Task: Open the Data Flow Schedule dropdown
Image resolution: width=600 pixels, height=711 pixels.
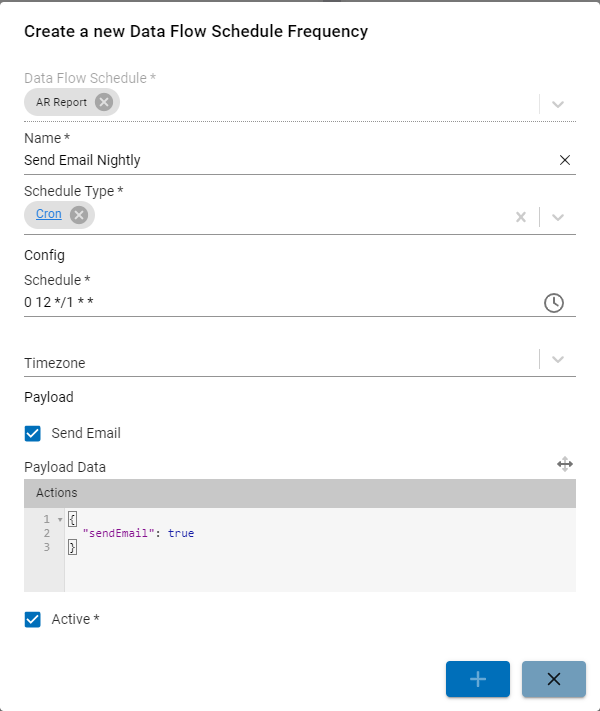Action: tap(558, 104)
